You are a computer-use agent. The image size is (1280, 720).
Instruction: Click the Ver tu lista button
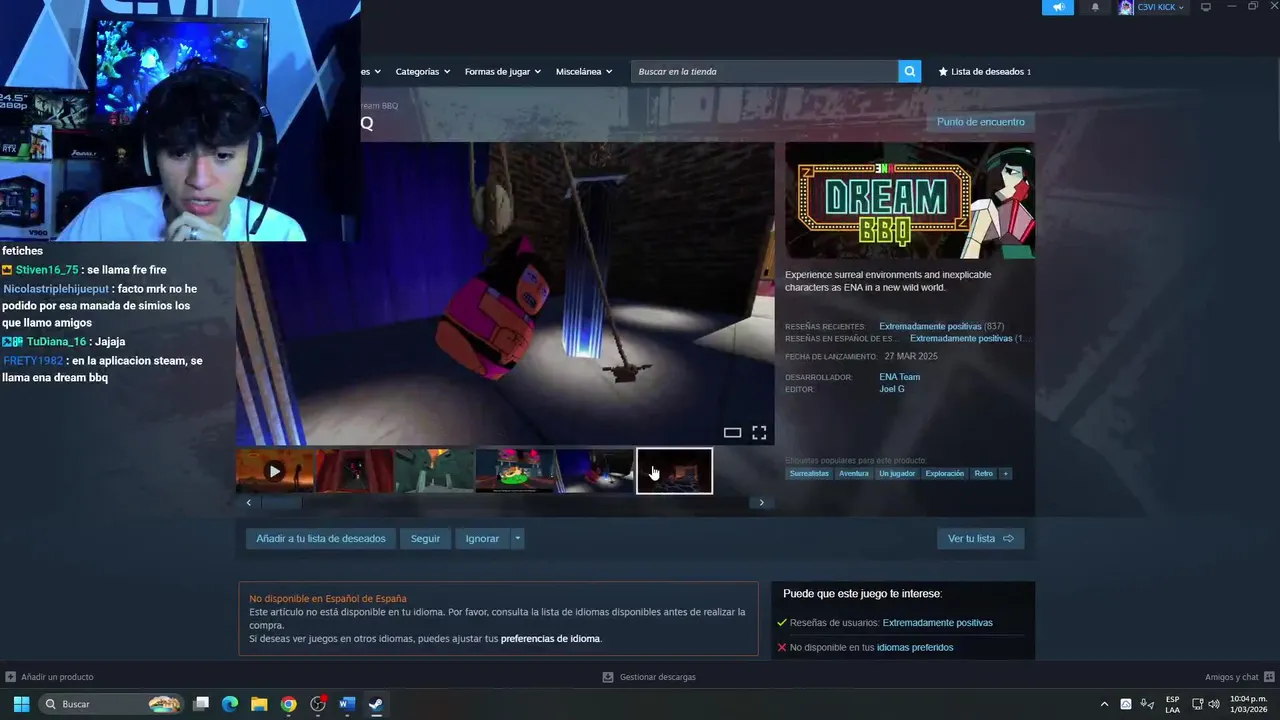click(x=980, y=538)
